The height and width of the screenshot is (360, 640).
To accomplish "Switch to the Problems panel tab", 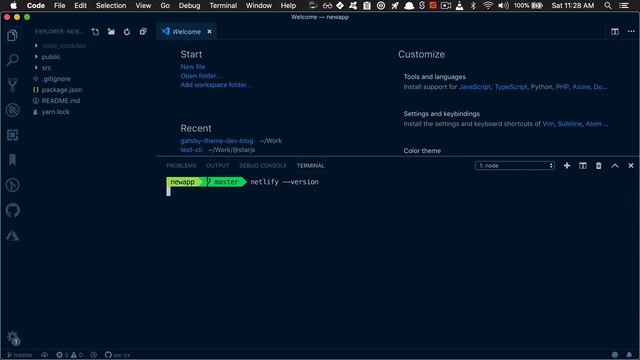I will (181, 166).
